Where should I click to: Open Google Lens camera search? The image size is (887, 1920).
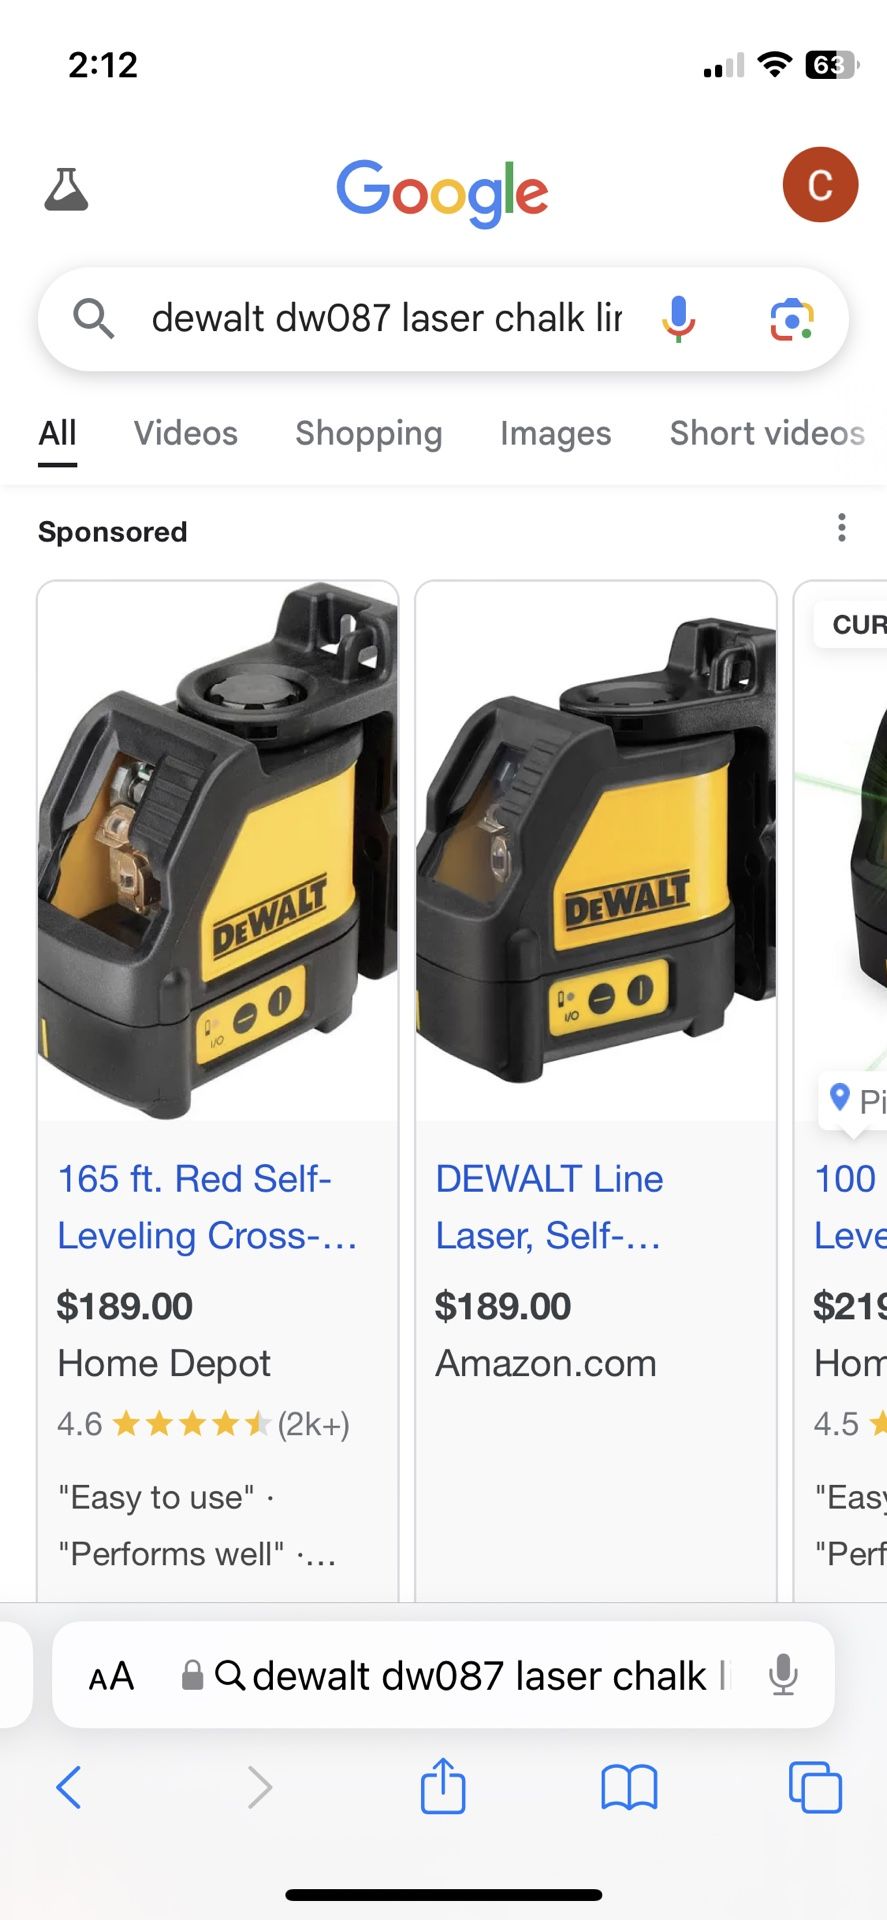(x=791, y=319)
